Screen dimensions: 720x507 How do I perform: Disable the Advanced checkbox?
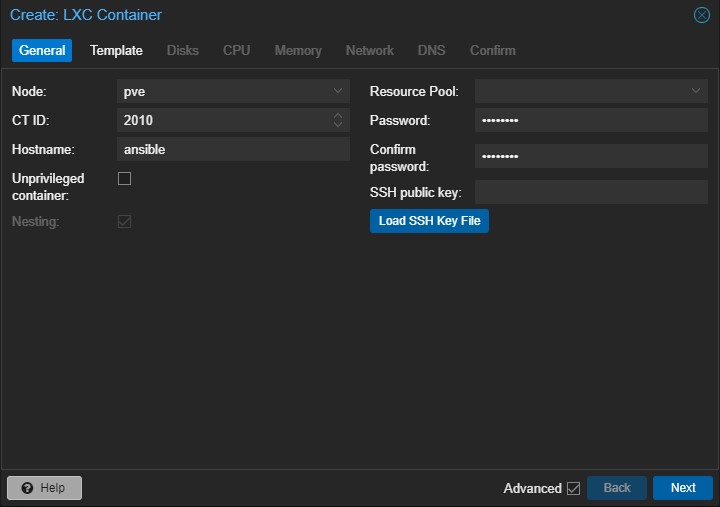pos(573,488)
